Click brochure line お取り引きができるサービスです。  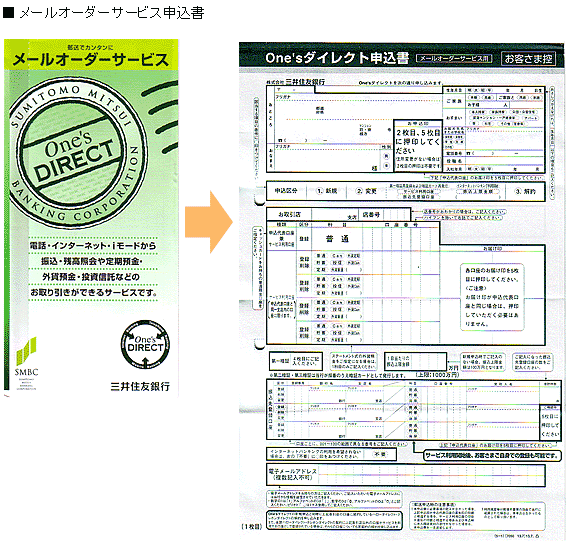coord(93,292)
